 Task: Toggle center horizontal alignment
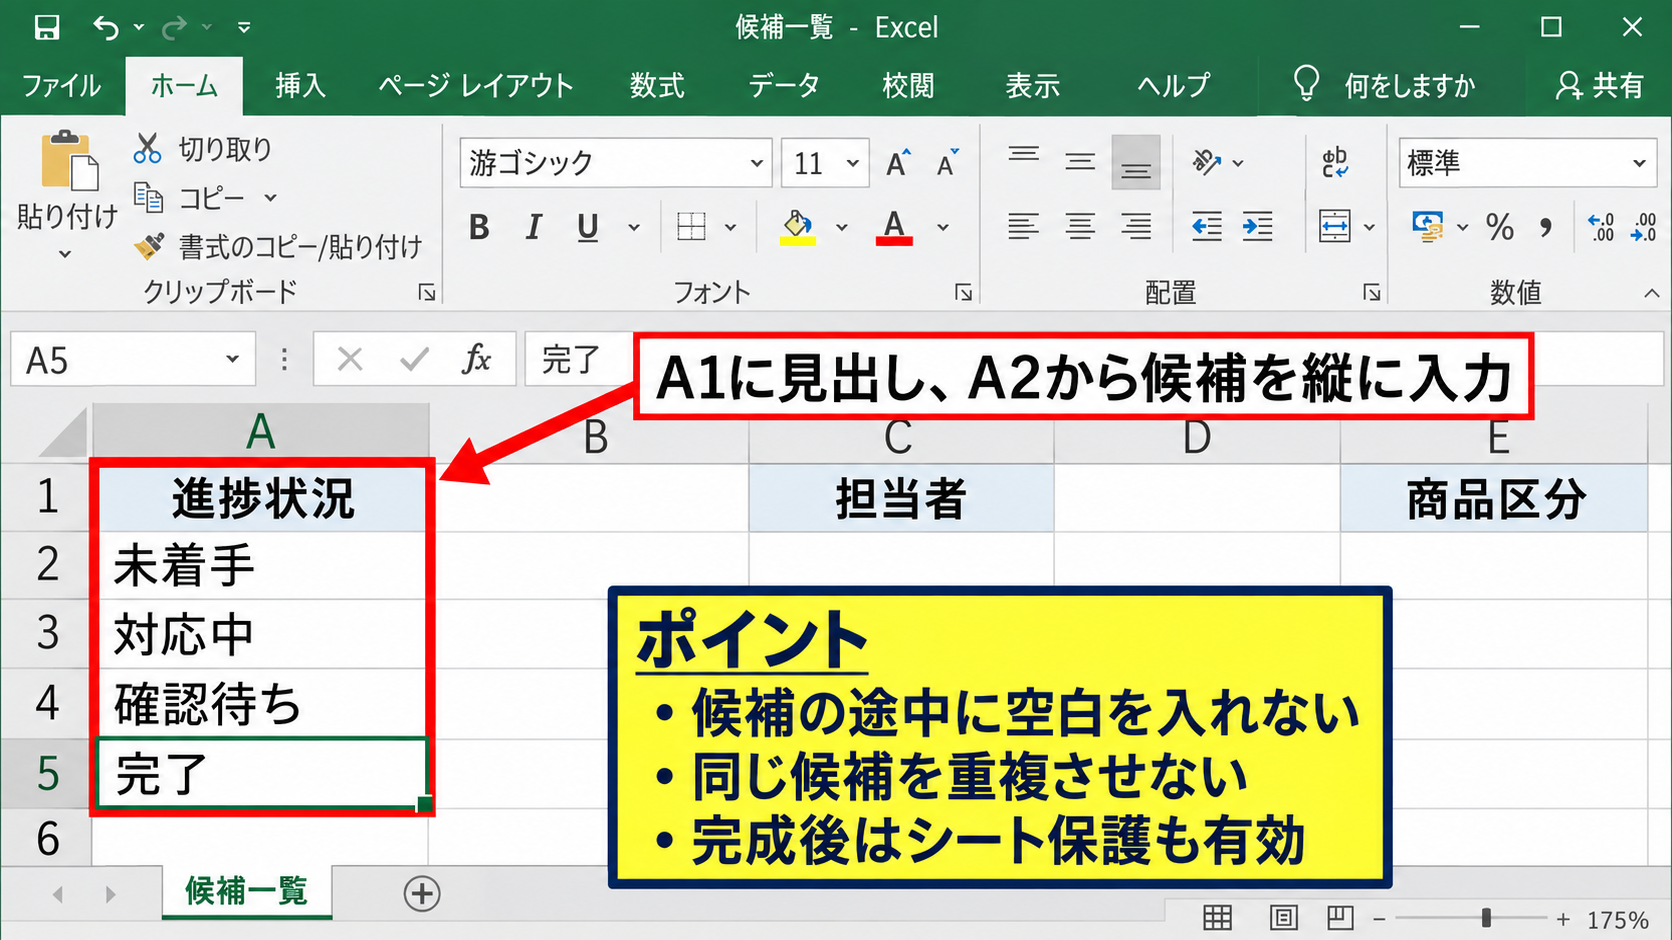point(1080,227)
